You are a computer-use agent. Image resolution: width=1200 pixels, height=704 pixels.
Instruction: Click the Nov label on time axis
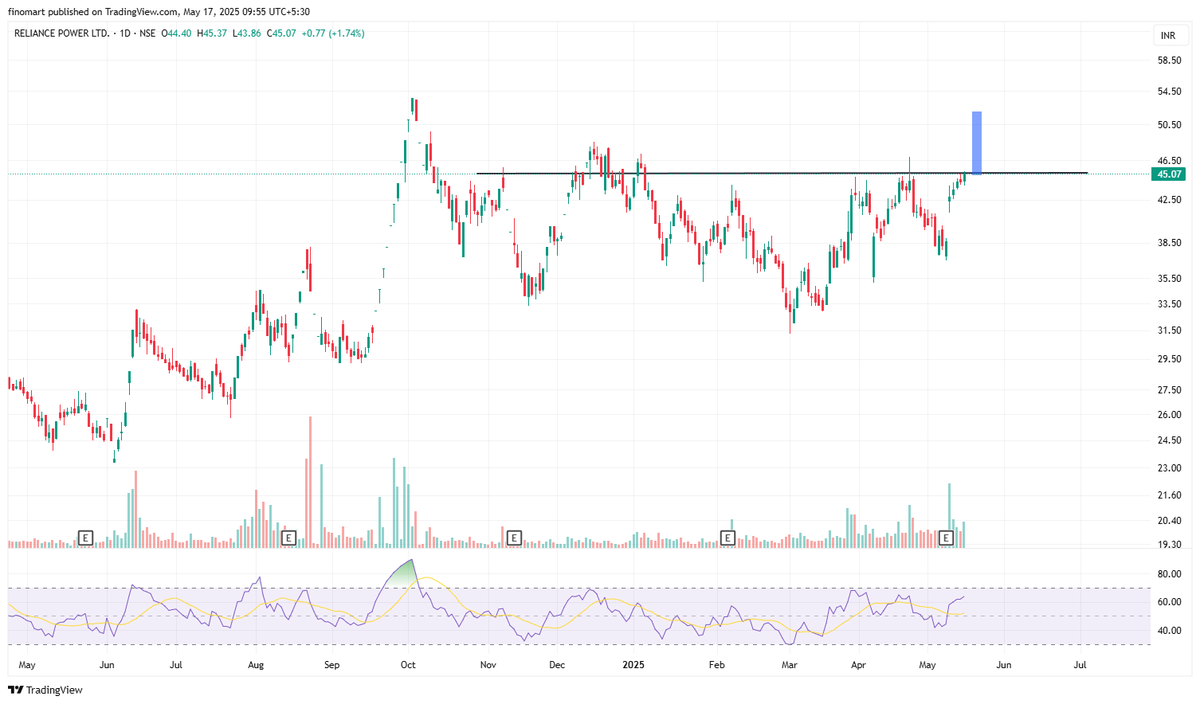click(488, 664)
